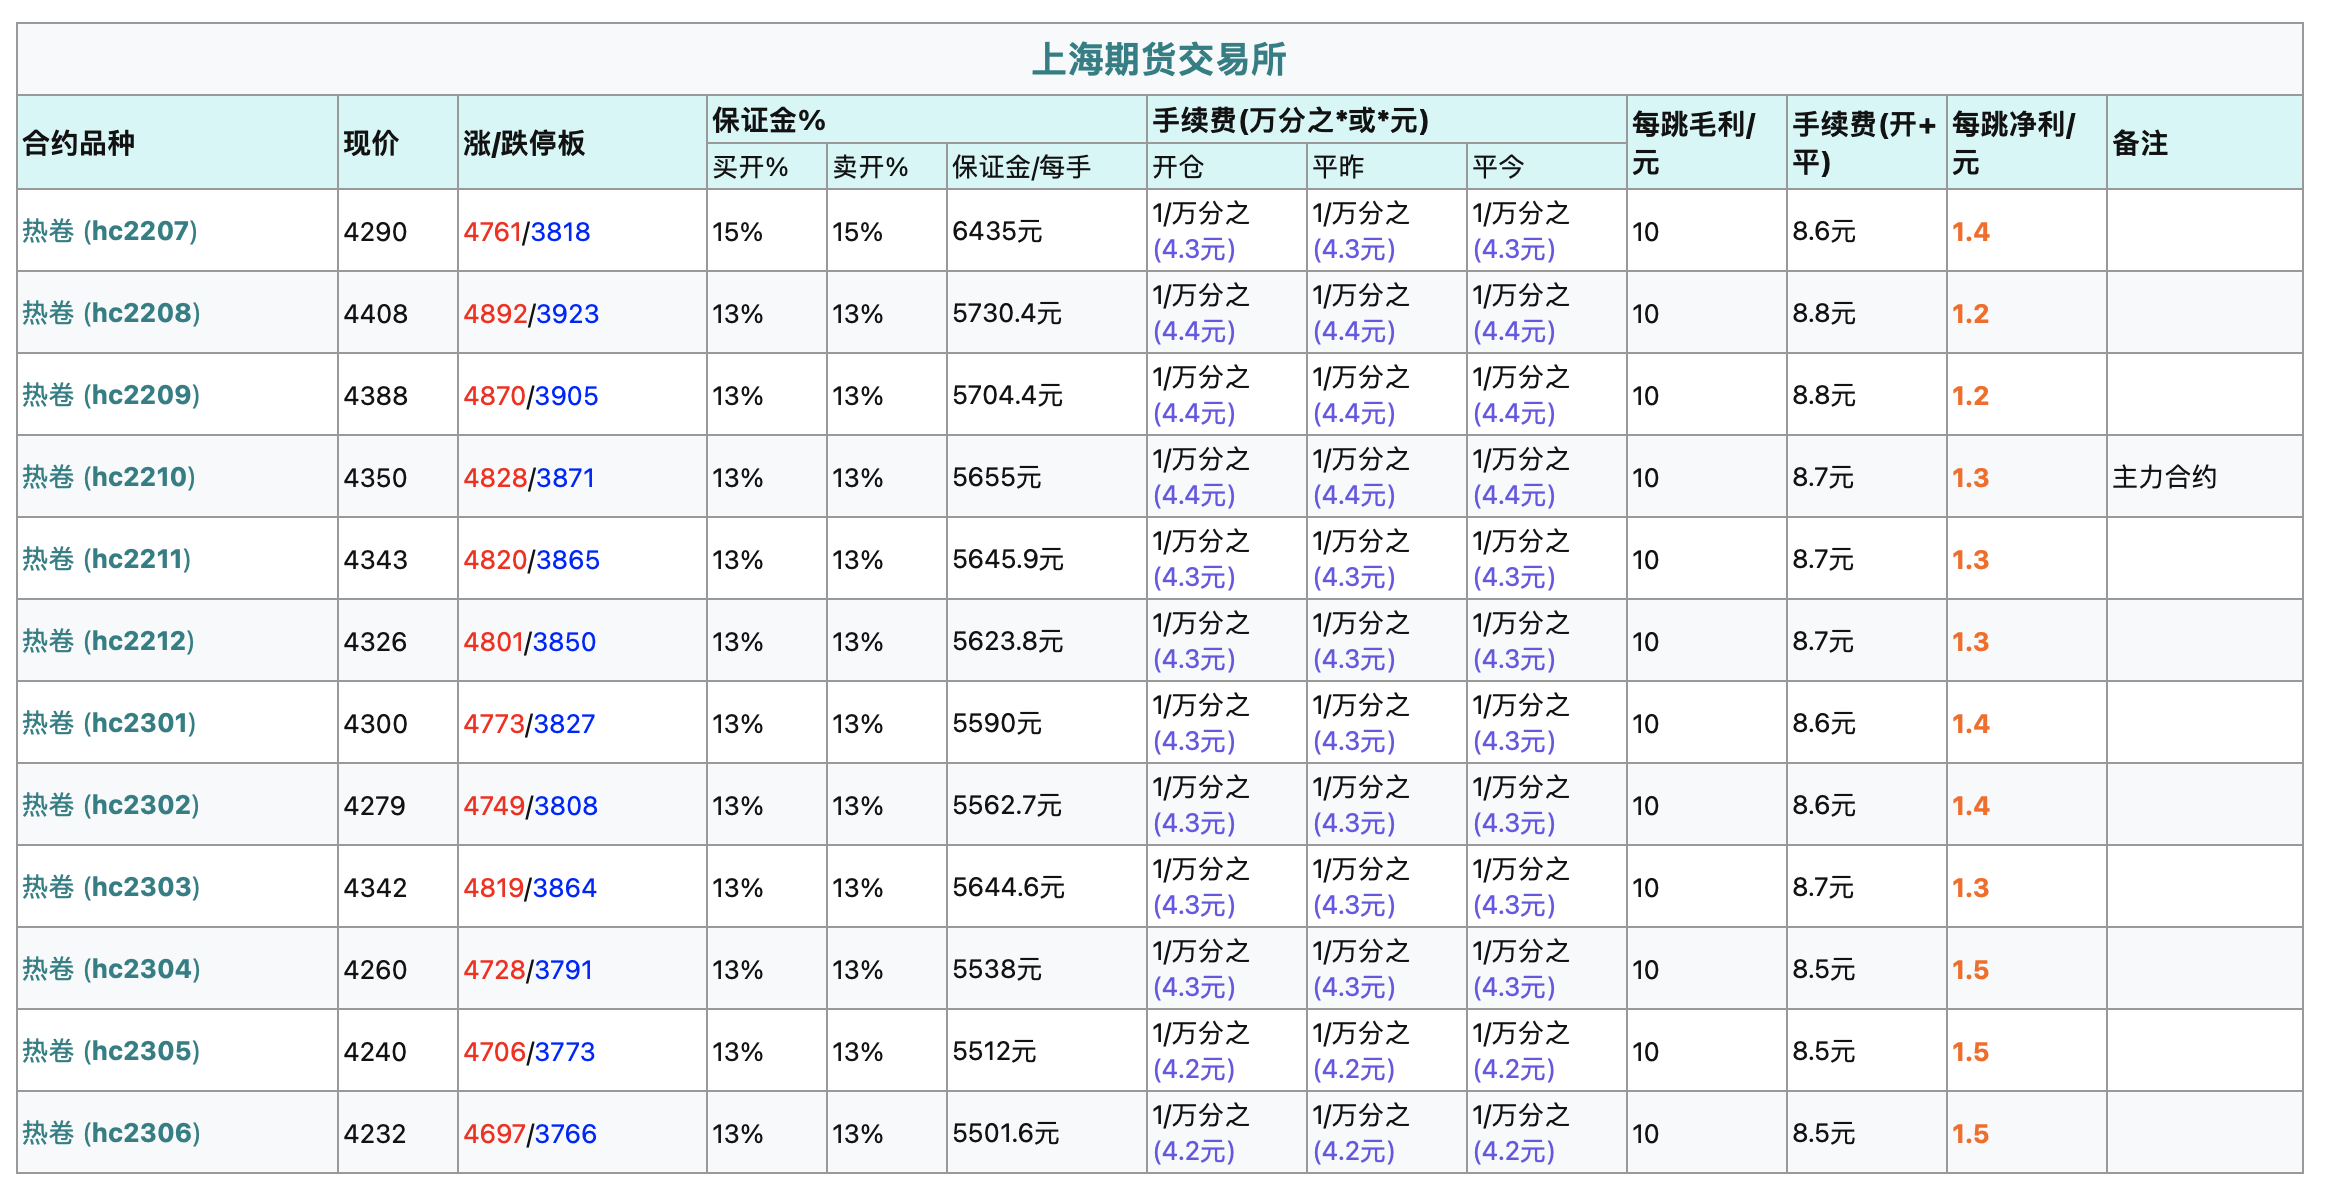Open the 热卷 (hc2207) contract link
2336x1204 pixels.
click(x=110, y=231)
